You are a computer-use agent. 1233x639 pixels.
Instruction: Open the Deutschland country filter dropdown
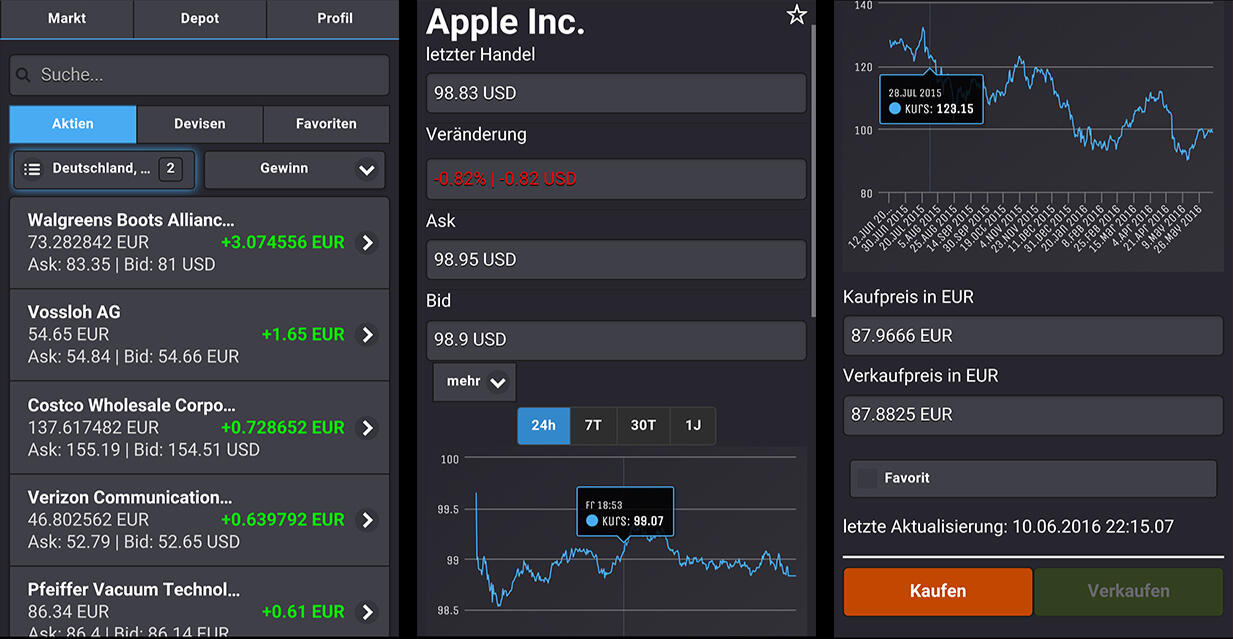103,170
